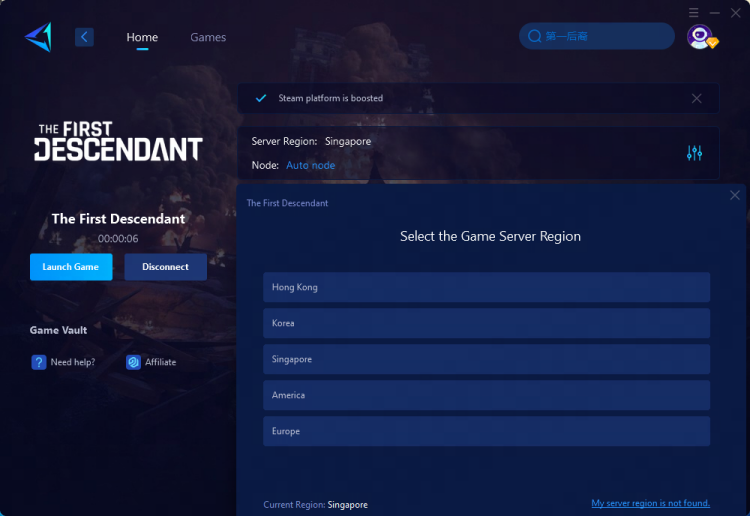Select Hong Kong server region

tap(486, 287)
